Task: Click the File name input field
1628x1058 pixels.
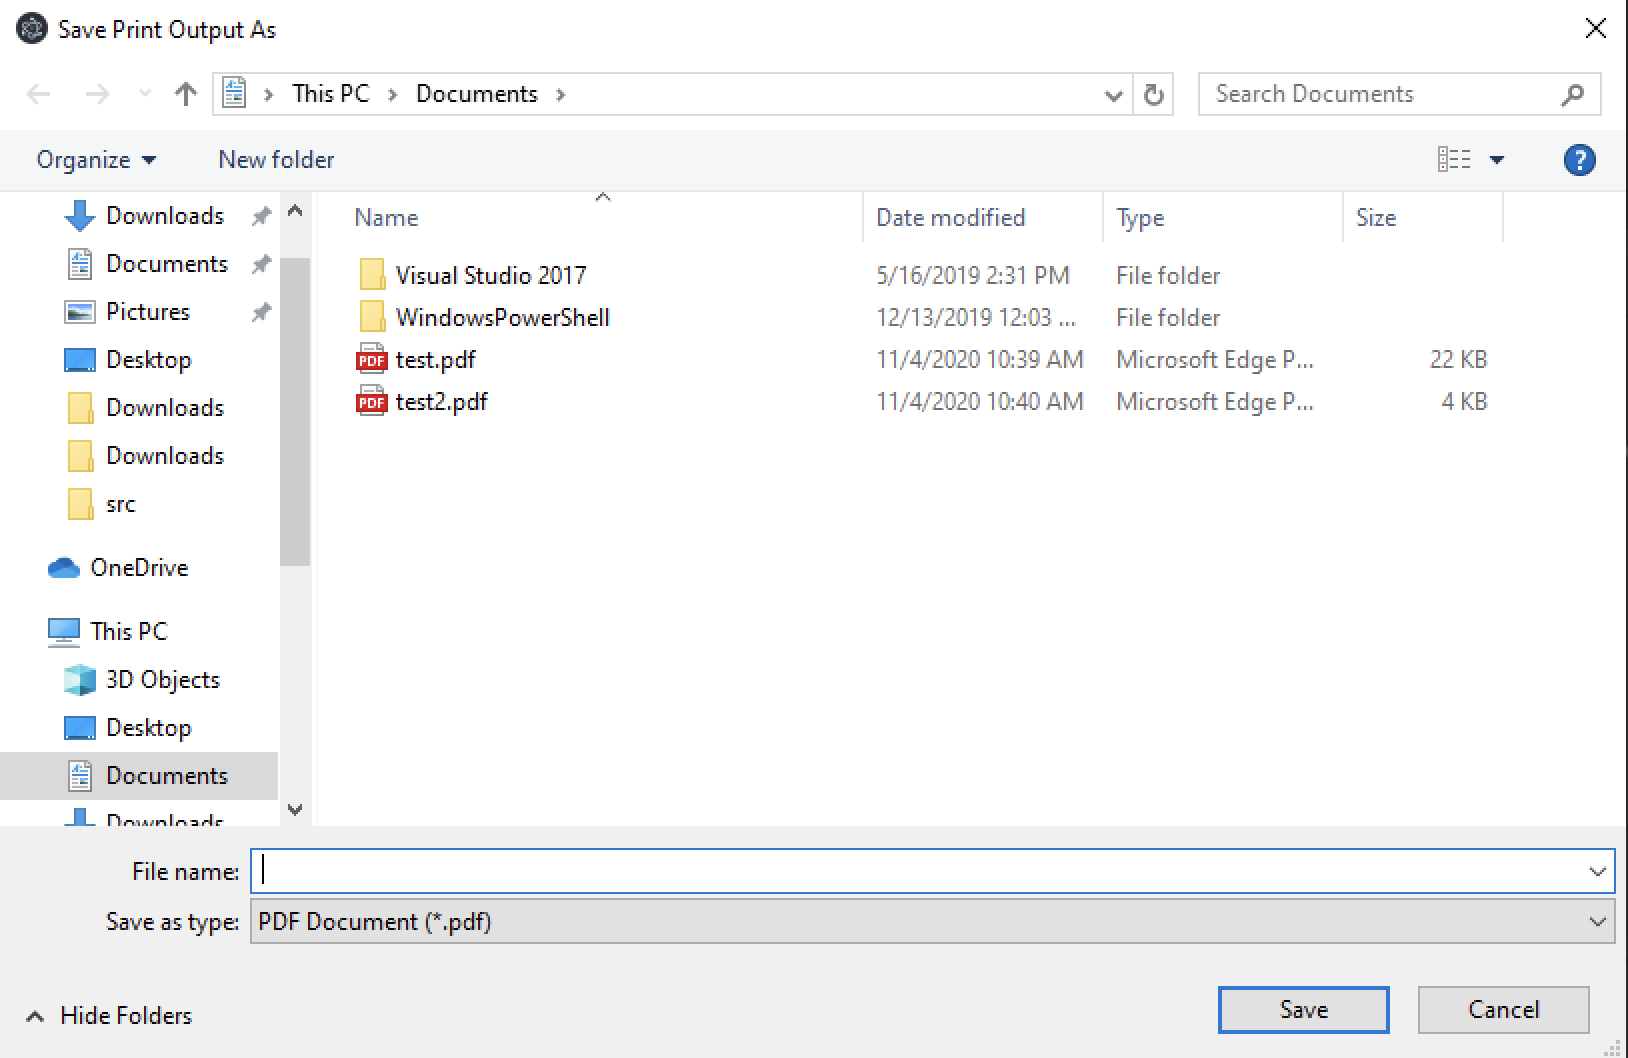Action: pyautogui.click(x=800, y=870)
